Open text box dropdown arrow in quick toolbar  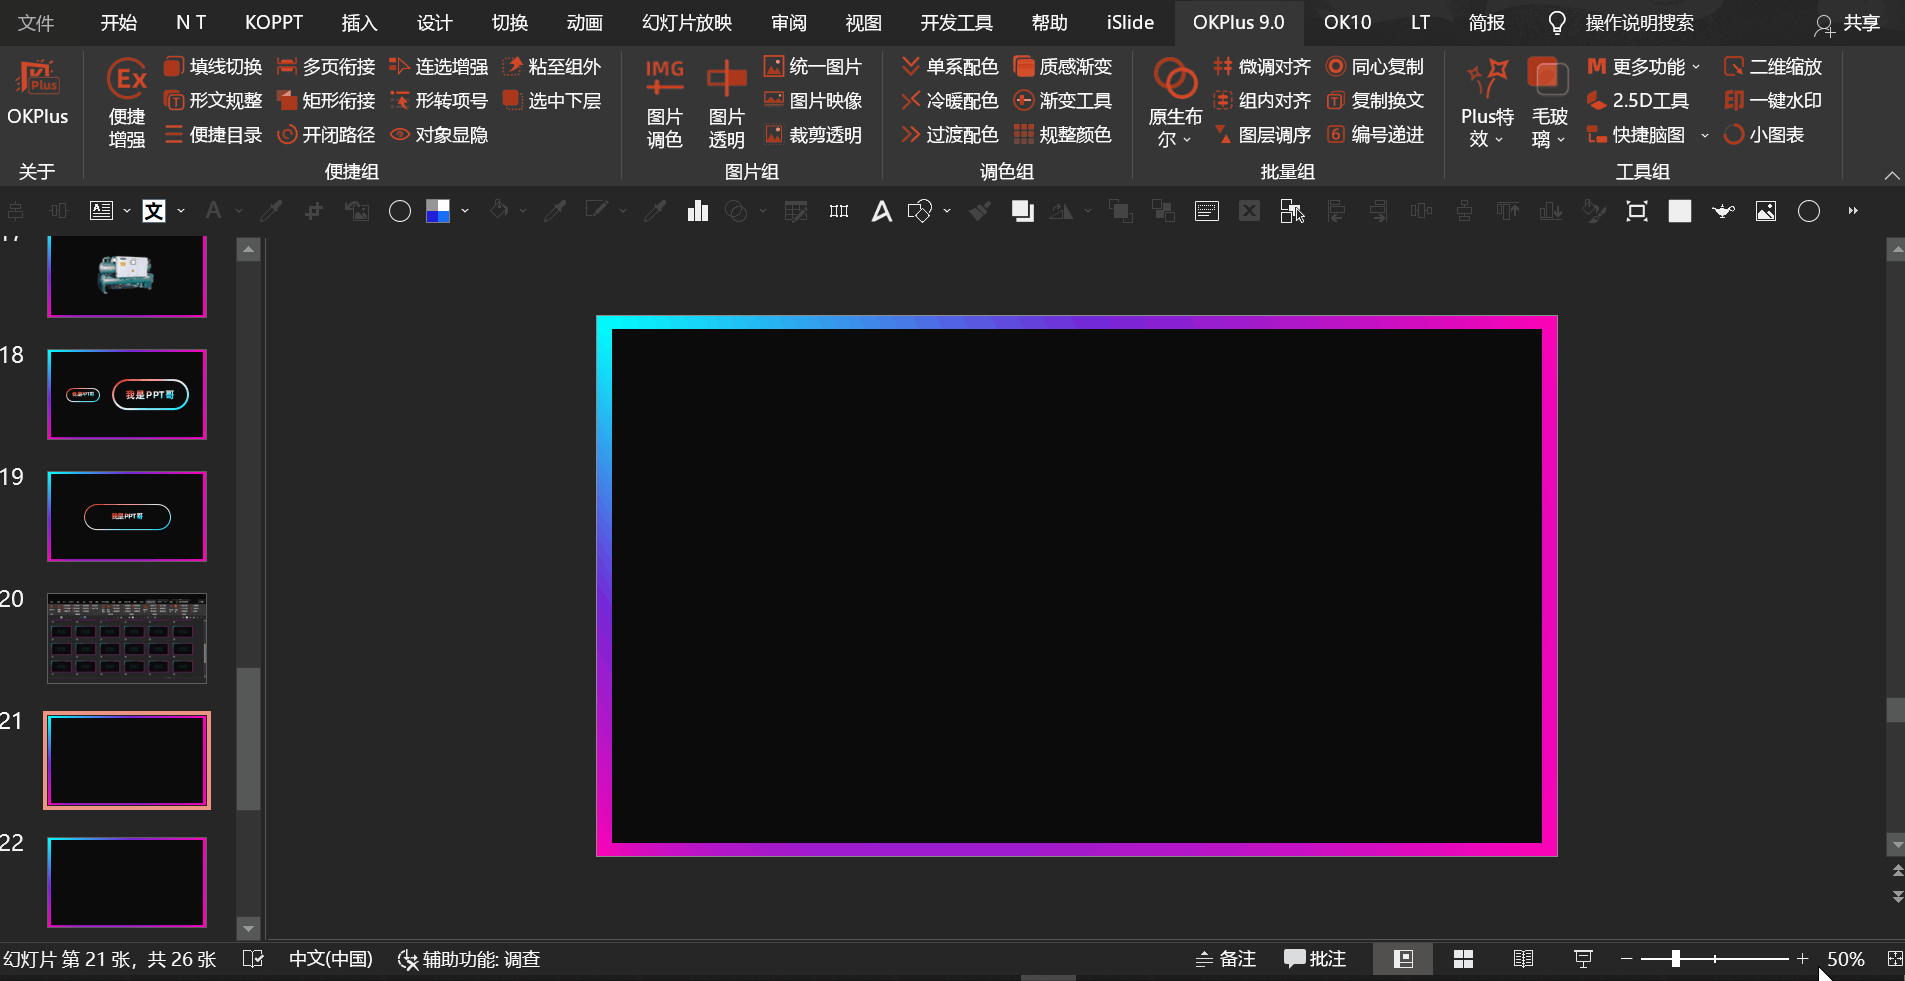pos(127,211)
